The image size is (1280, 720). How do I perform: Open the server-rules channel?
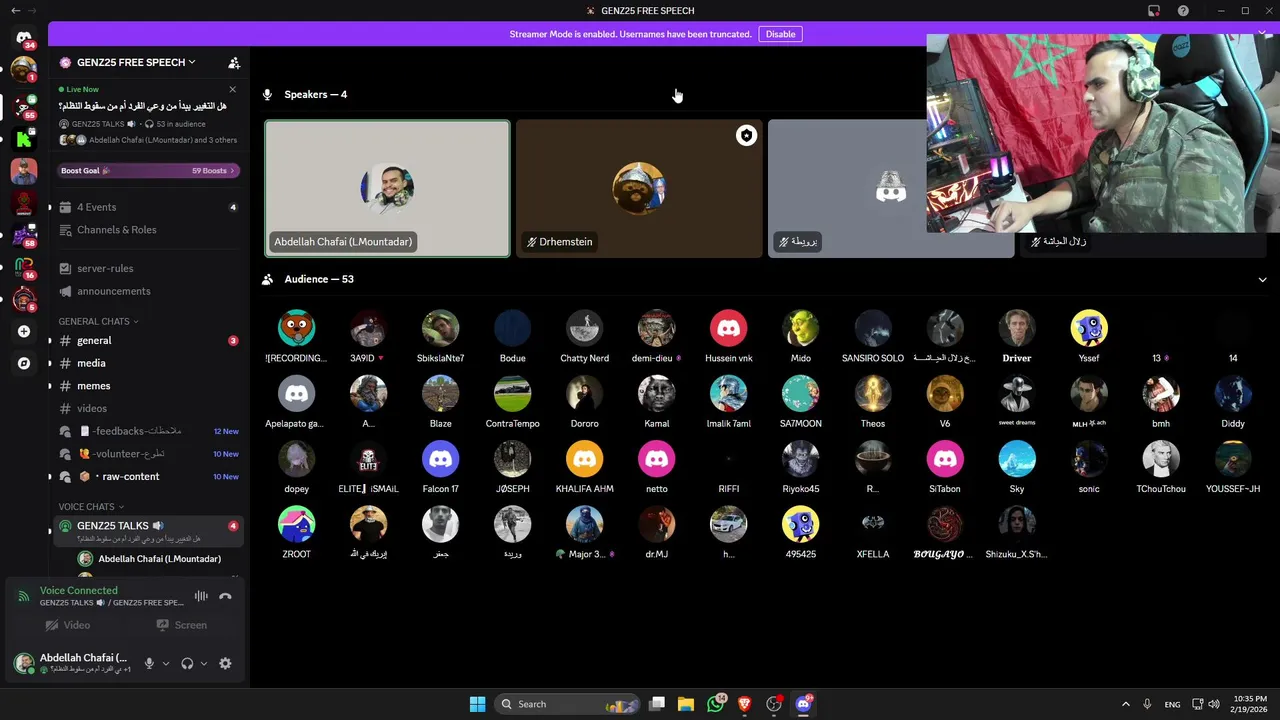[x=148, y=268]
